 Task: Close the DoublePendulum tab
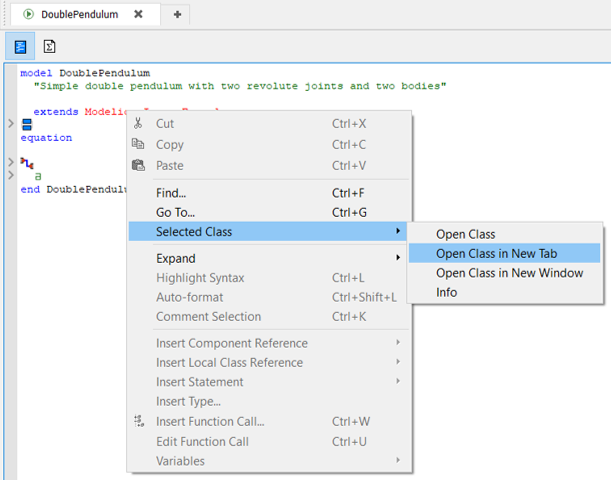pos(138,14)
